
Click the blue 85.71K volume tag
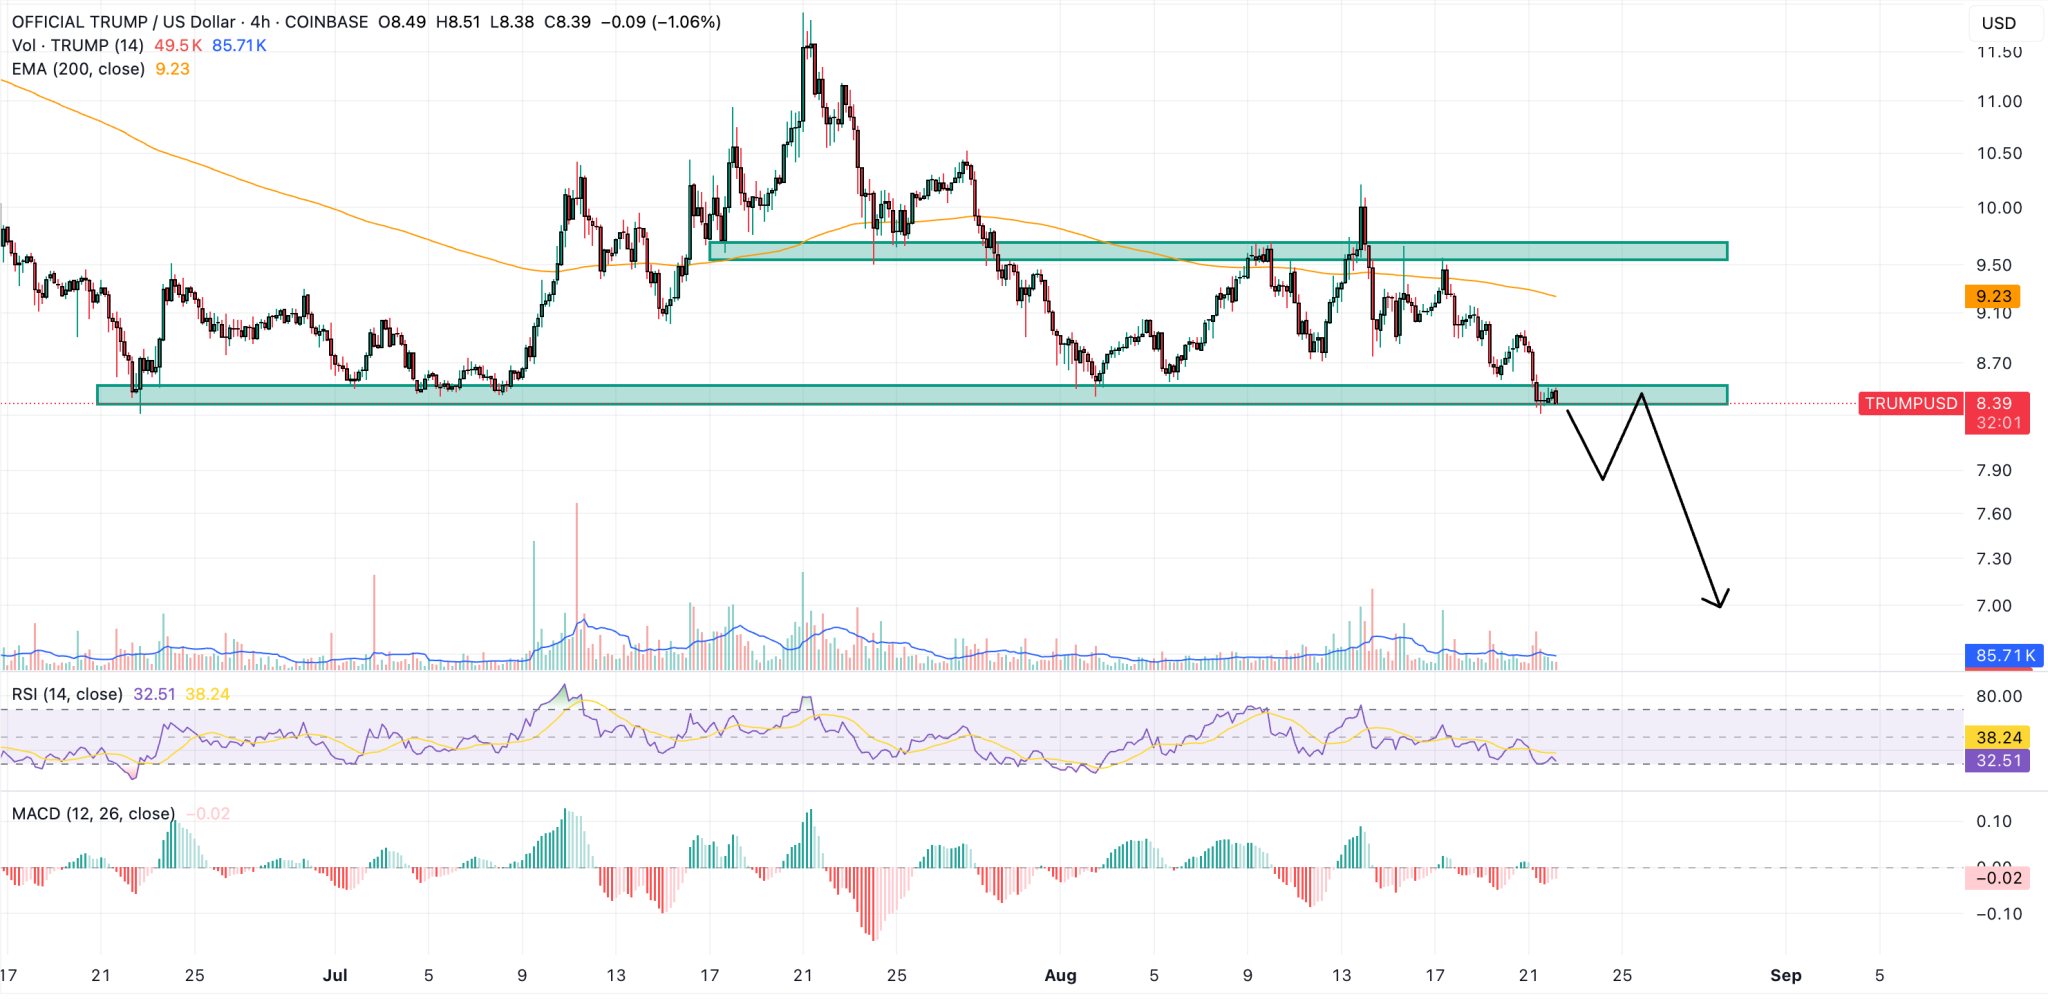click(x=2005, y=656)
